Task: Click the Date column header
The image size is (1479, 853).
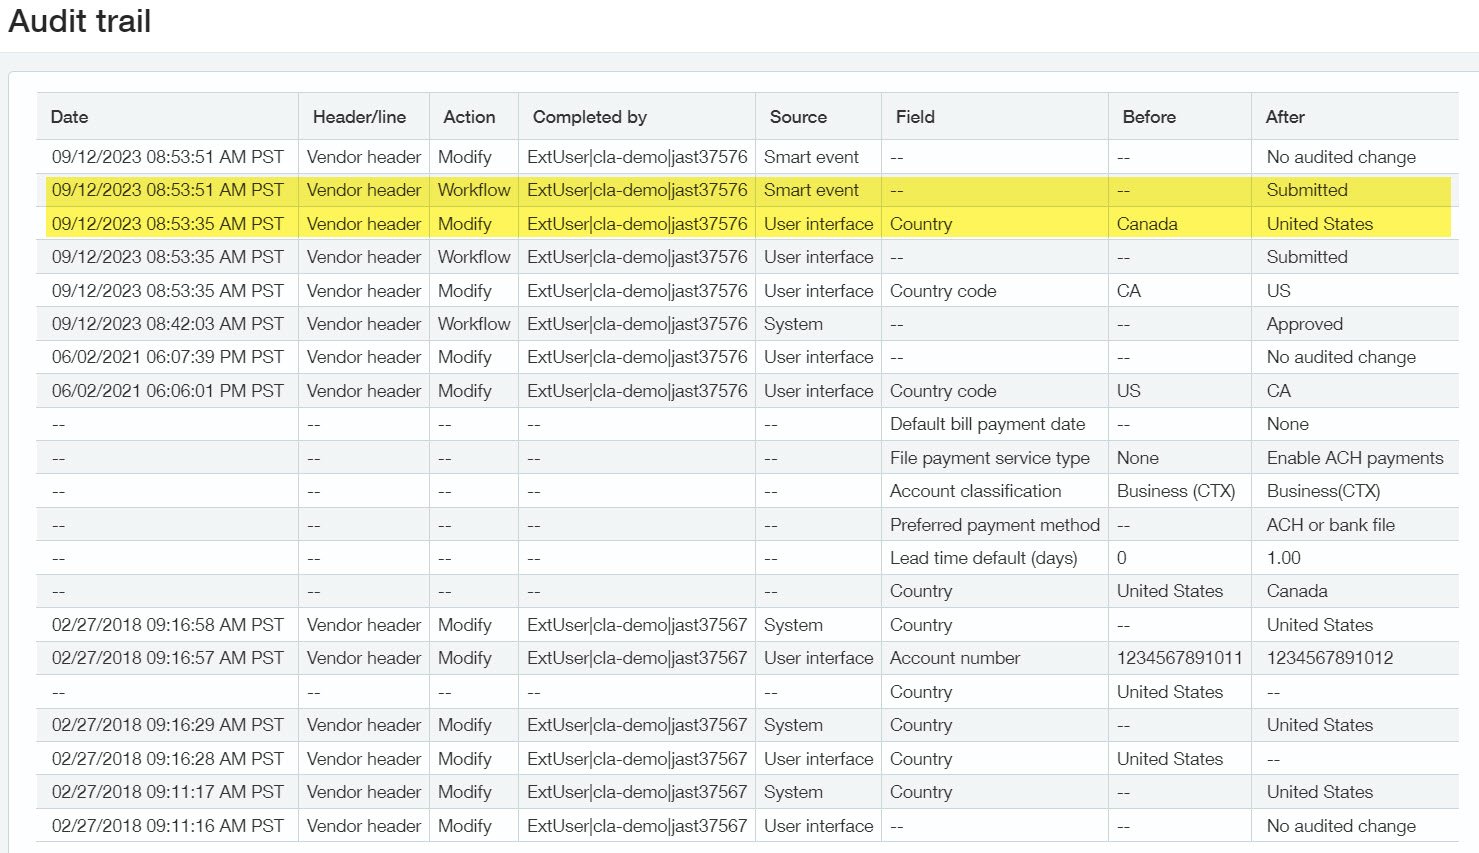Action: [69, 117]
